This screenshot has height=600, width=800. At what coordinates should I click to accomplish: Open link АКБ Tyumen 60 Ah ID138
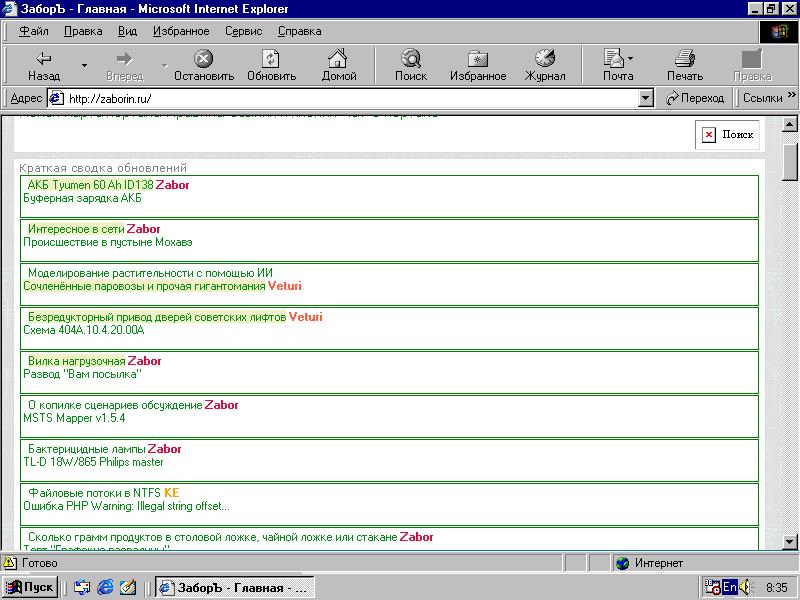click(x=90, y=185)
